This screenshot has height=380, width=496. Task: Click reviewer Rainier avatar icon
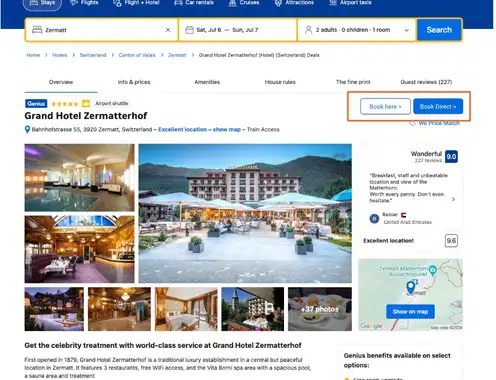(374, 219)
